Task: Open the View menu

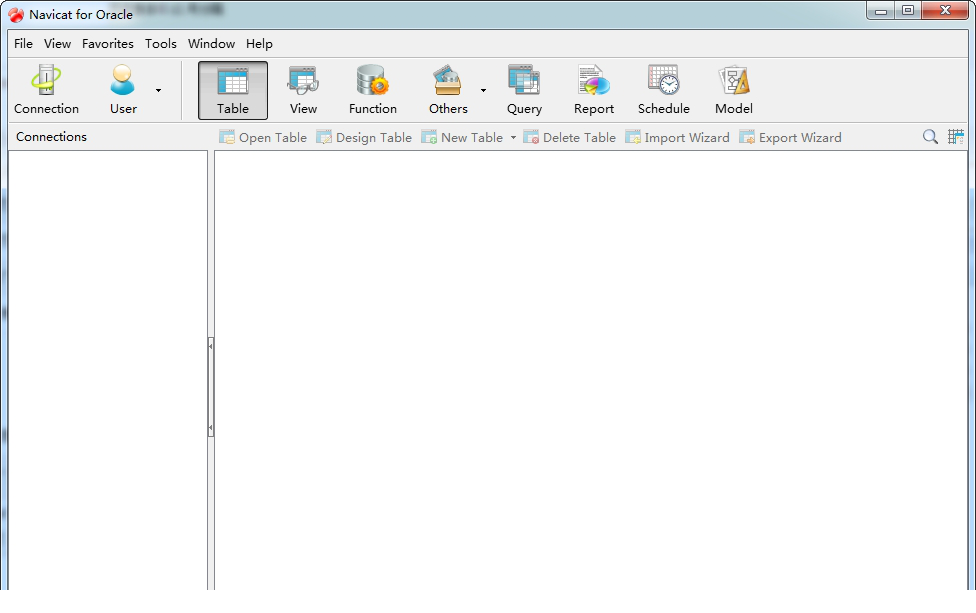Action: (x=57, y=44)
